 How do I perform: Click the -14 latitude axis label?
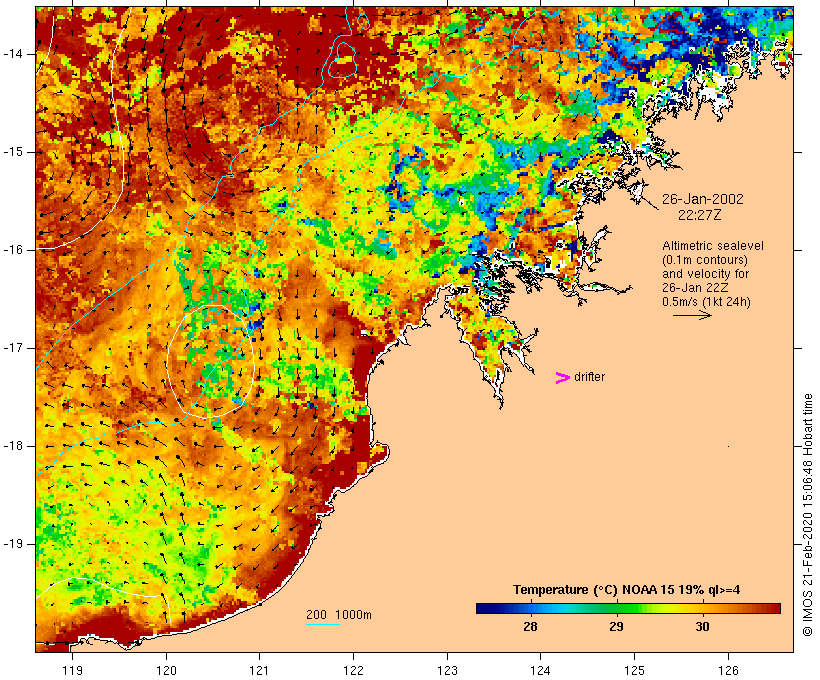coord(14,54)
